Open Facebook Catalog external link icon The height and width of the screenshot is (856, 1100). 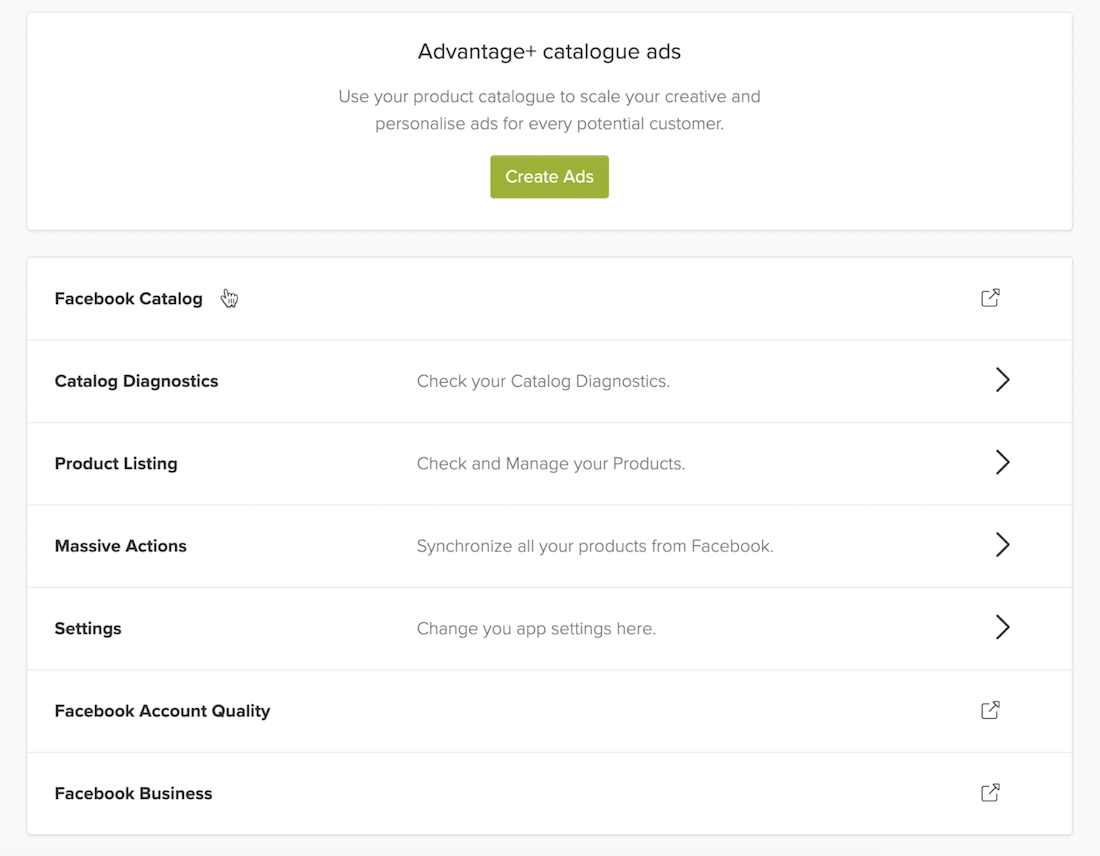pos(990,298)
